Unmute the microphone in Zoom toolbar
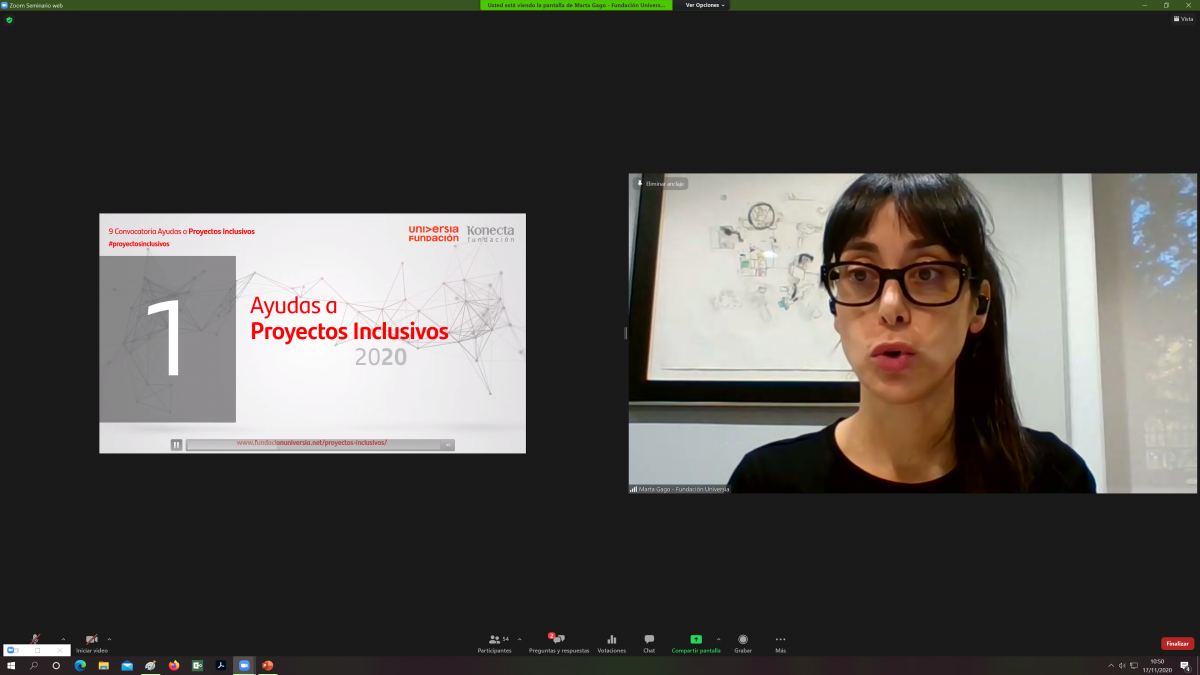Image resolution: width=1200 pixels, height=675 pixels. pyautogui.click(x=36, y=639)
